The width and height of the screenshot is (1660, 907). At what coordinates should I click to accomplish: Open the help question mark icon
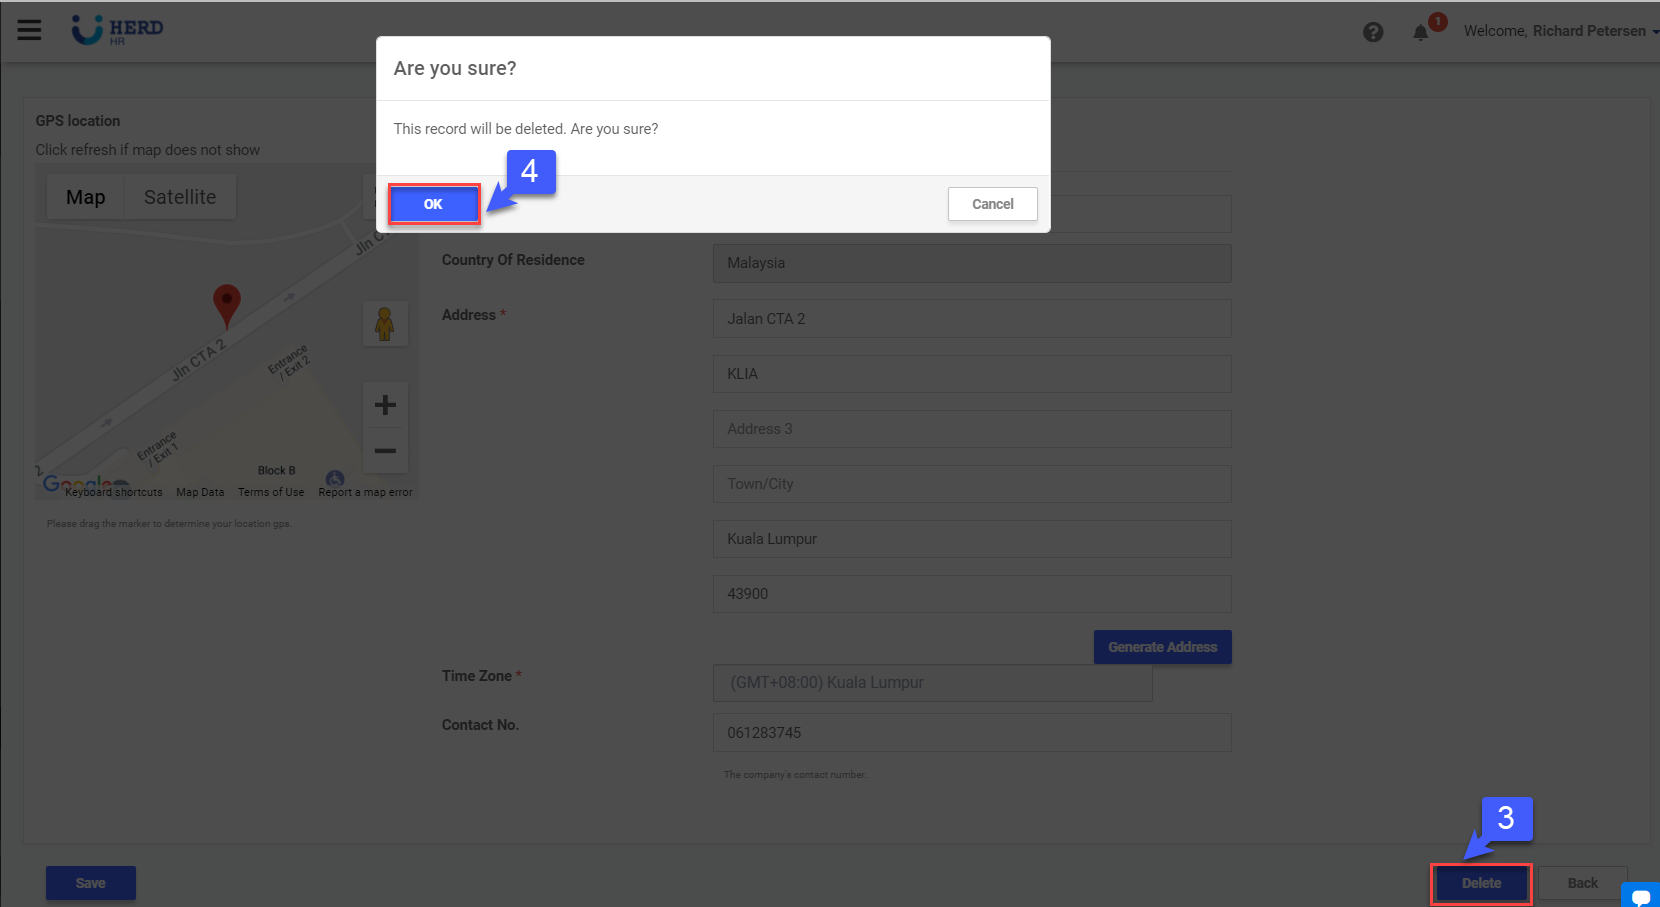1373,32
